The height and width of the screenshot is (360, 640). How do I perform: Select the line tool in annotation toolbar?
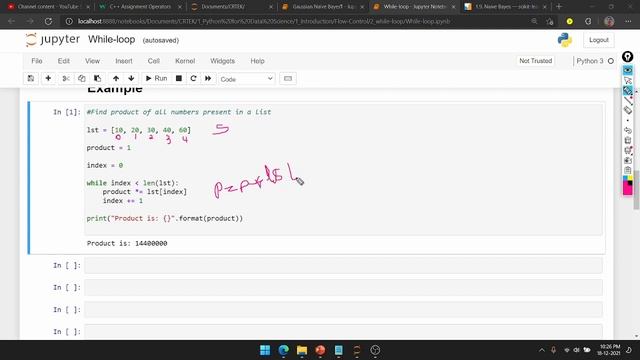(x=628, y=100)
